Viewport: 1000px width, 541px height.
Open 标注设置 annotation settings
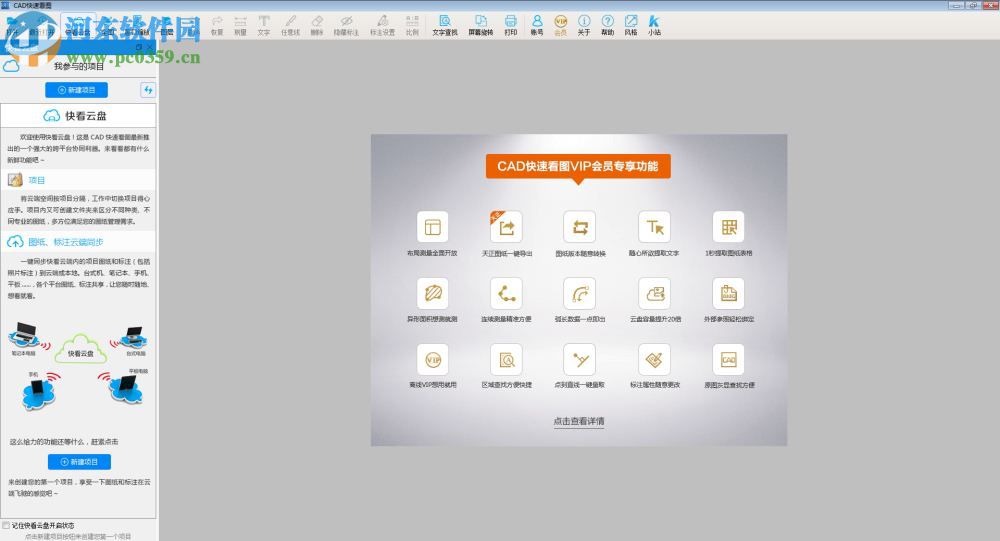[x=383, y=26]
